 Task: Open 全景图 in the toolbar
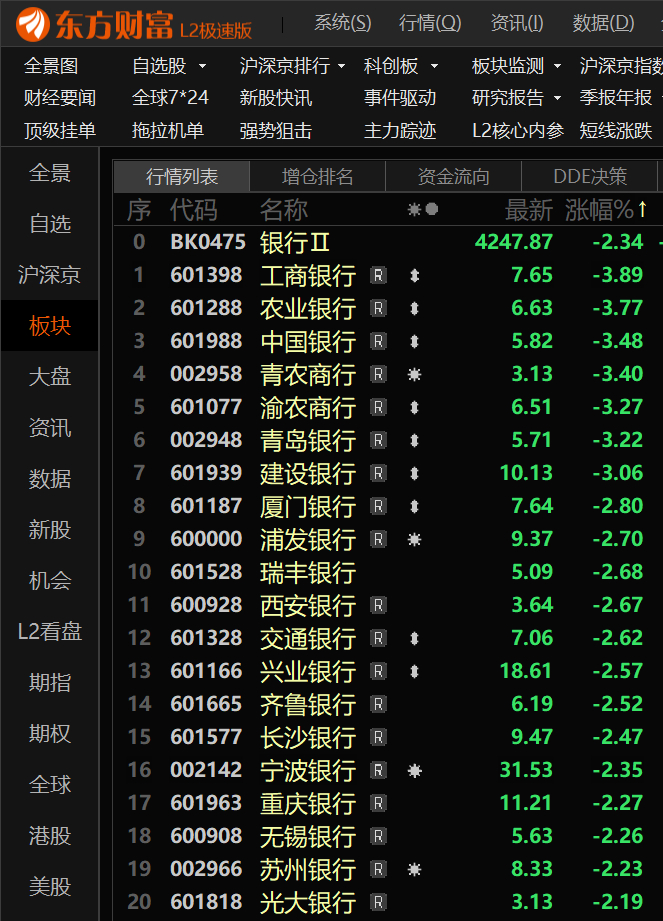[x=51, y=66]
